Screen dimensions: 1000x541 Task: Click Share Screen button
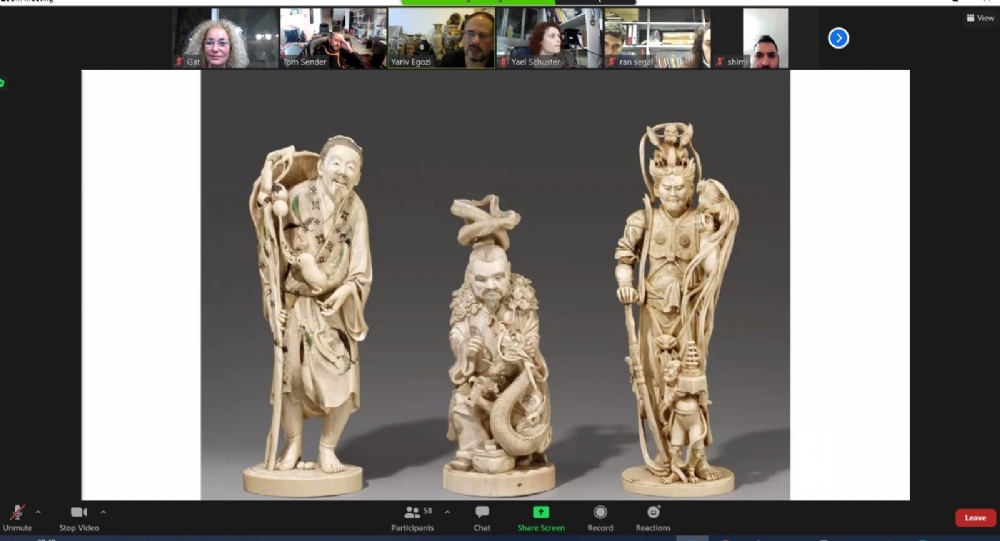coord(541,517)
